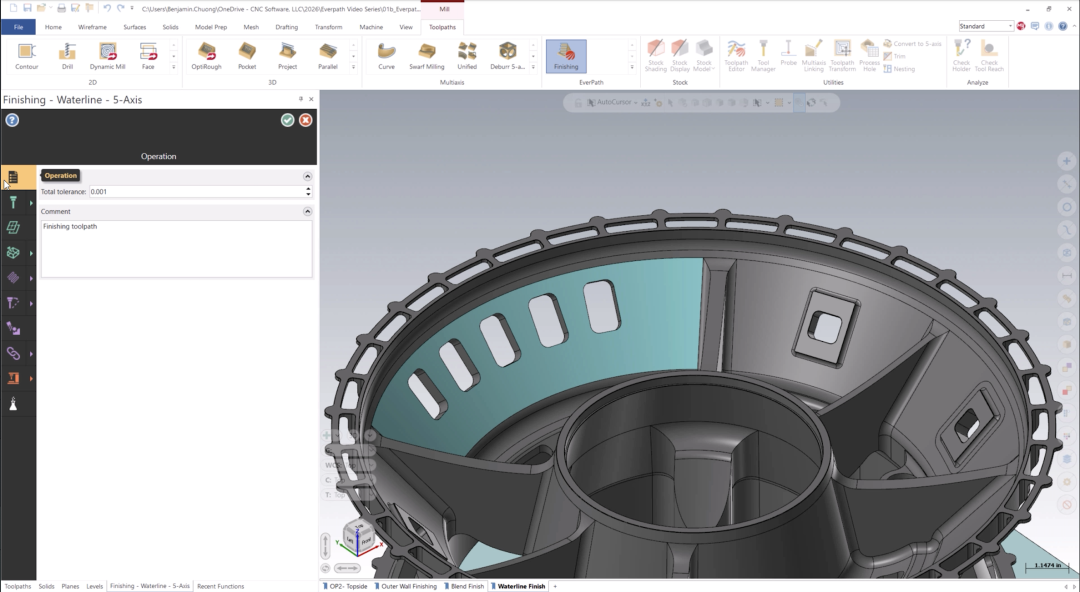Select the Contour 2D toolpath icon
The width and height of the screenshot is (1080, 592).
[27, 56]
